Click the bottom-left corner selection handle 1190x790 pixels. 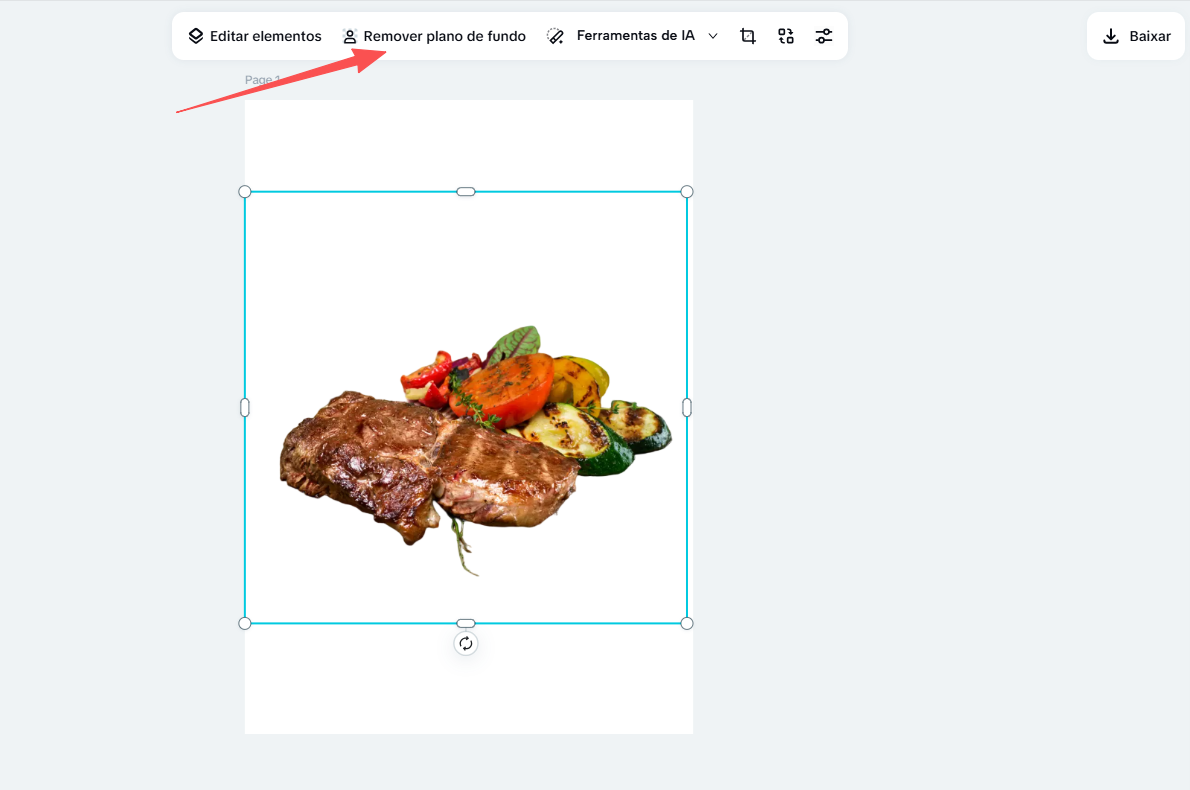tap(245, 622)
